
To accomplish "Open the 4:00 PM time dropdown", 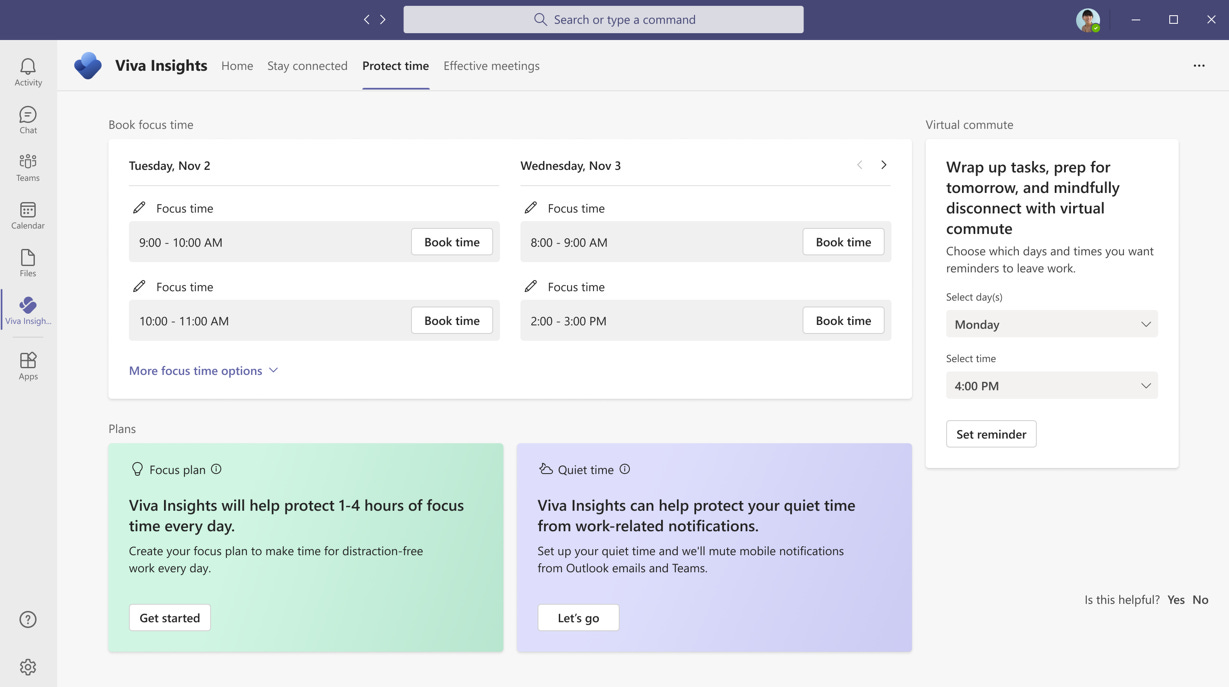I will (x=1051, y=385).
